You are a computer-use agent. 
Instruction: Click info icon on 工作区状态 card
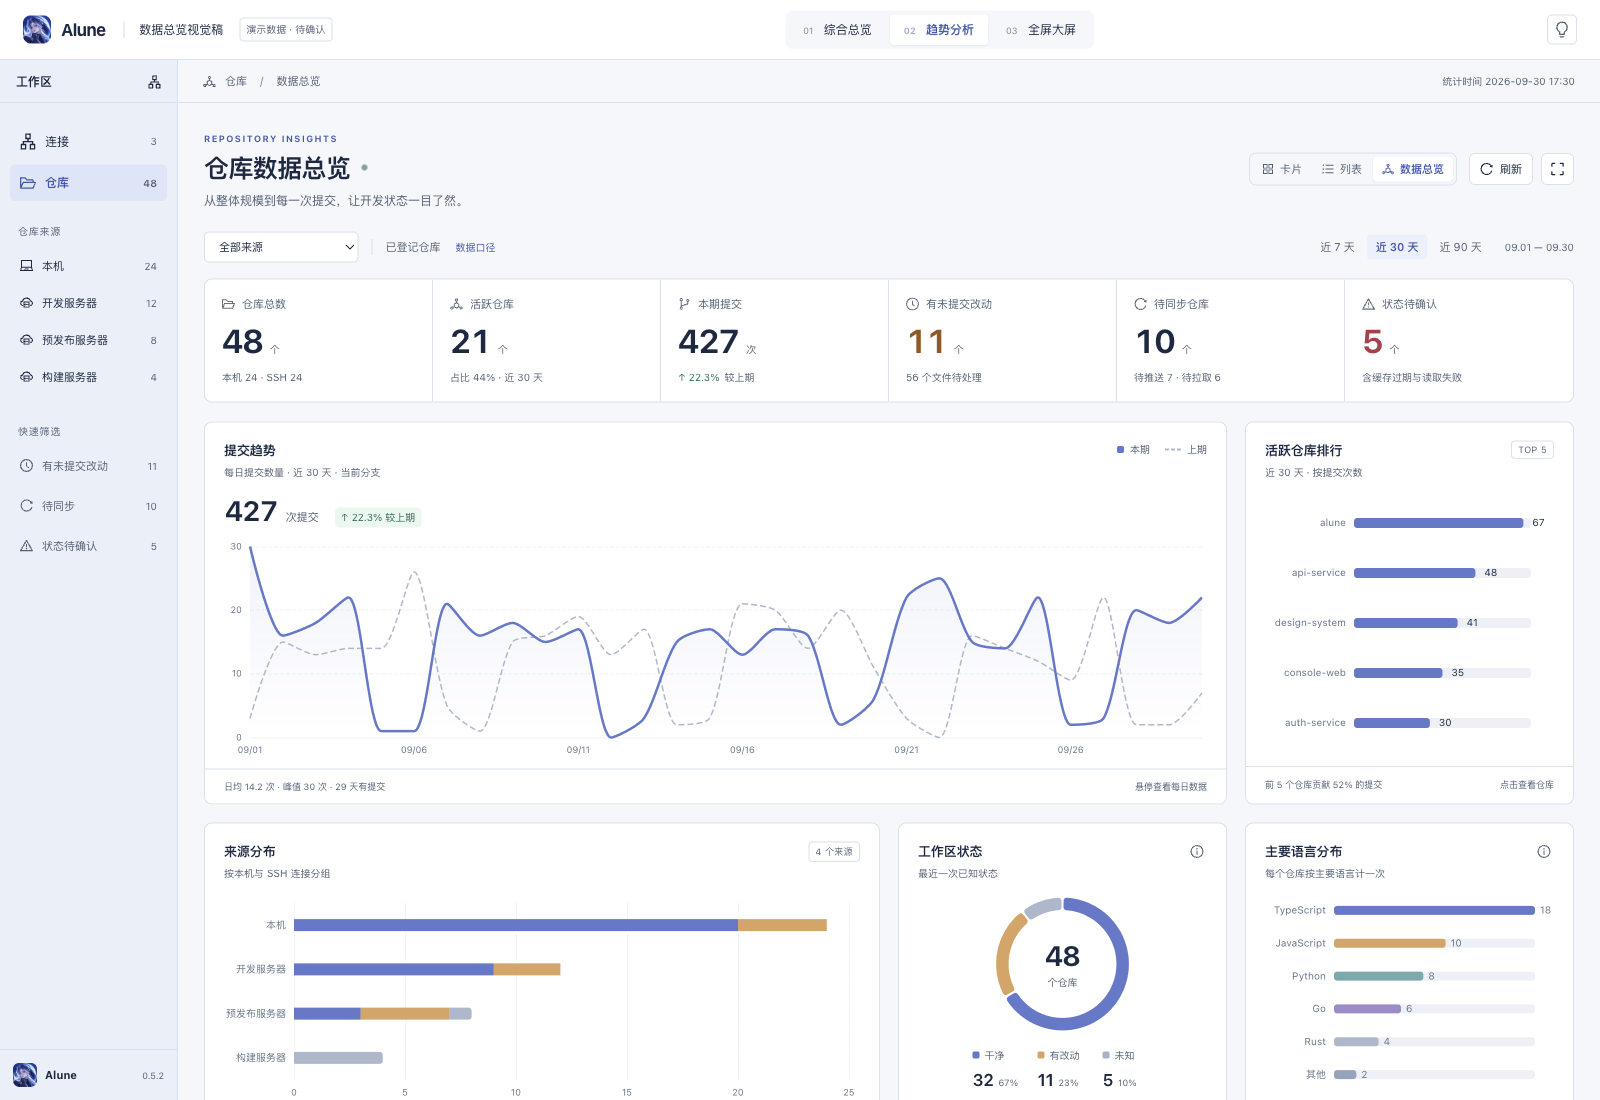click(1197, 852)
